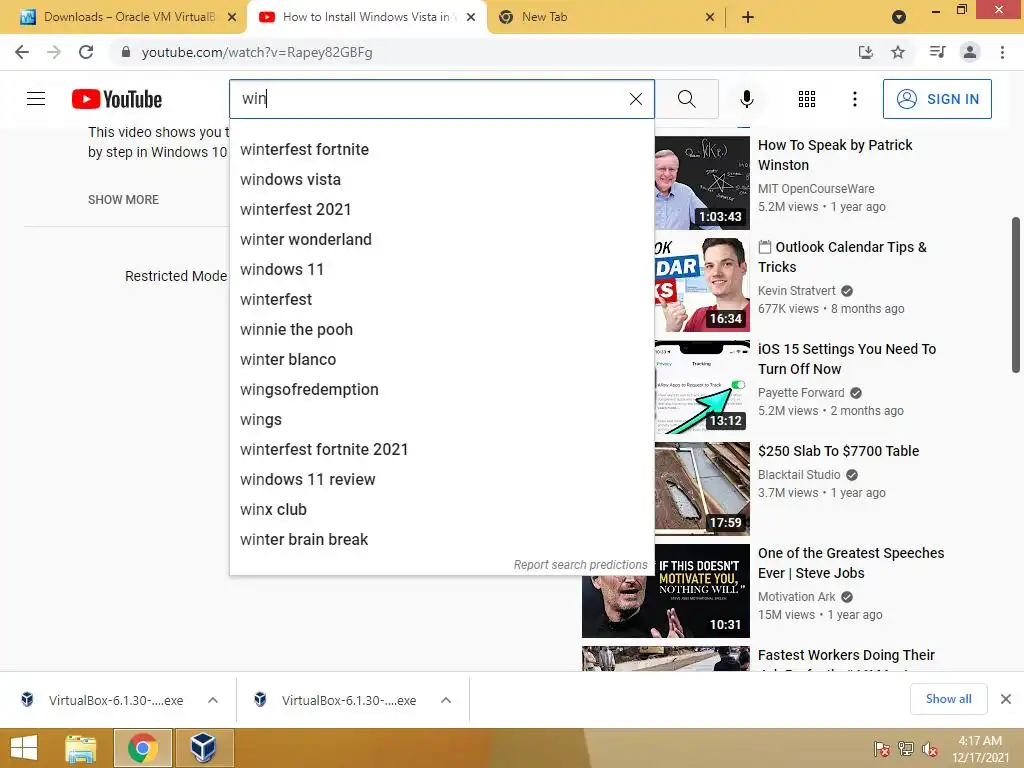Select suggestion "winx club"
The width and height of the screenshot is (1024, 768).
pos(442,510)
